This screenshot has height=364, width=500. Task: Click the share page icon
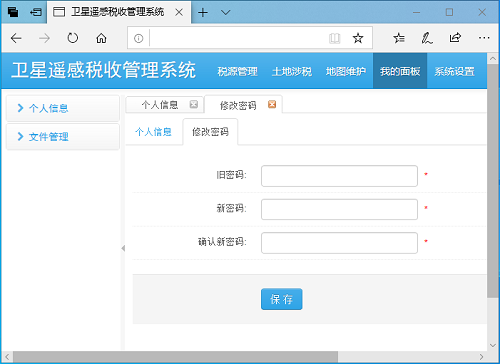455,38
